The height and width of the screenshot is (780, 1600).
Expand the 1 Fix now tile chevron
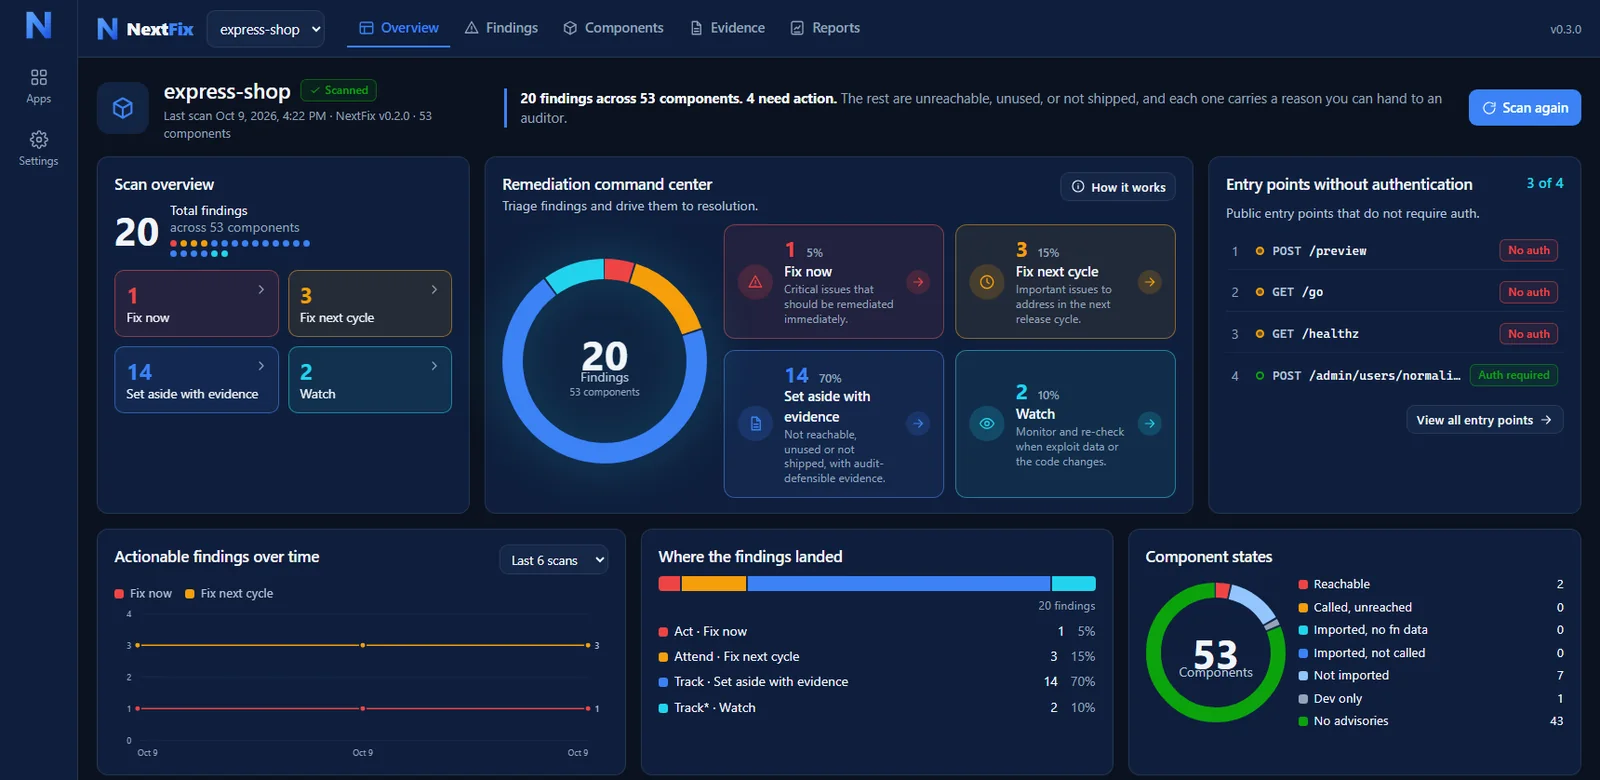(261, 290)
